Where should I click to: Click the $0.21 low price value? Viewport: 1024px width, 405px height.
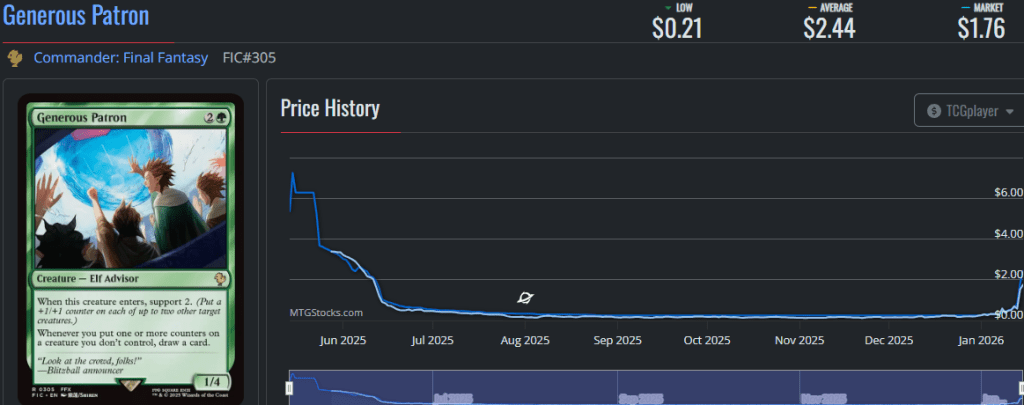pyautogui.click(x=676, y=29)
